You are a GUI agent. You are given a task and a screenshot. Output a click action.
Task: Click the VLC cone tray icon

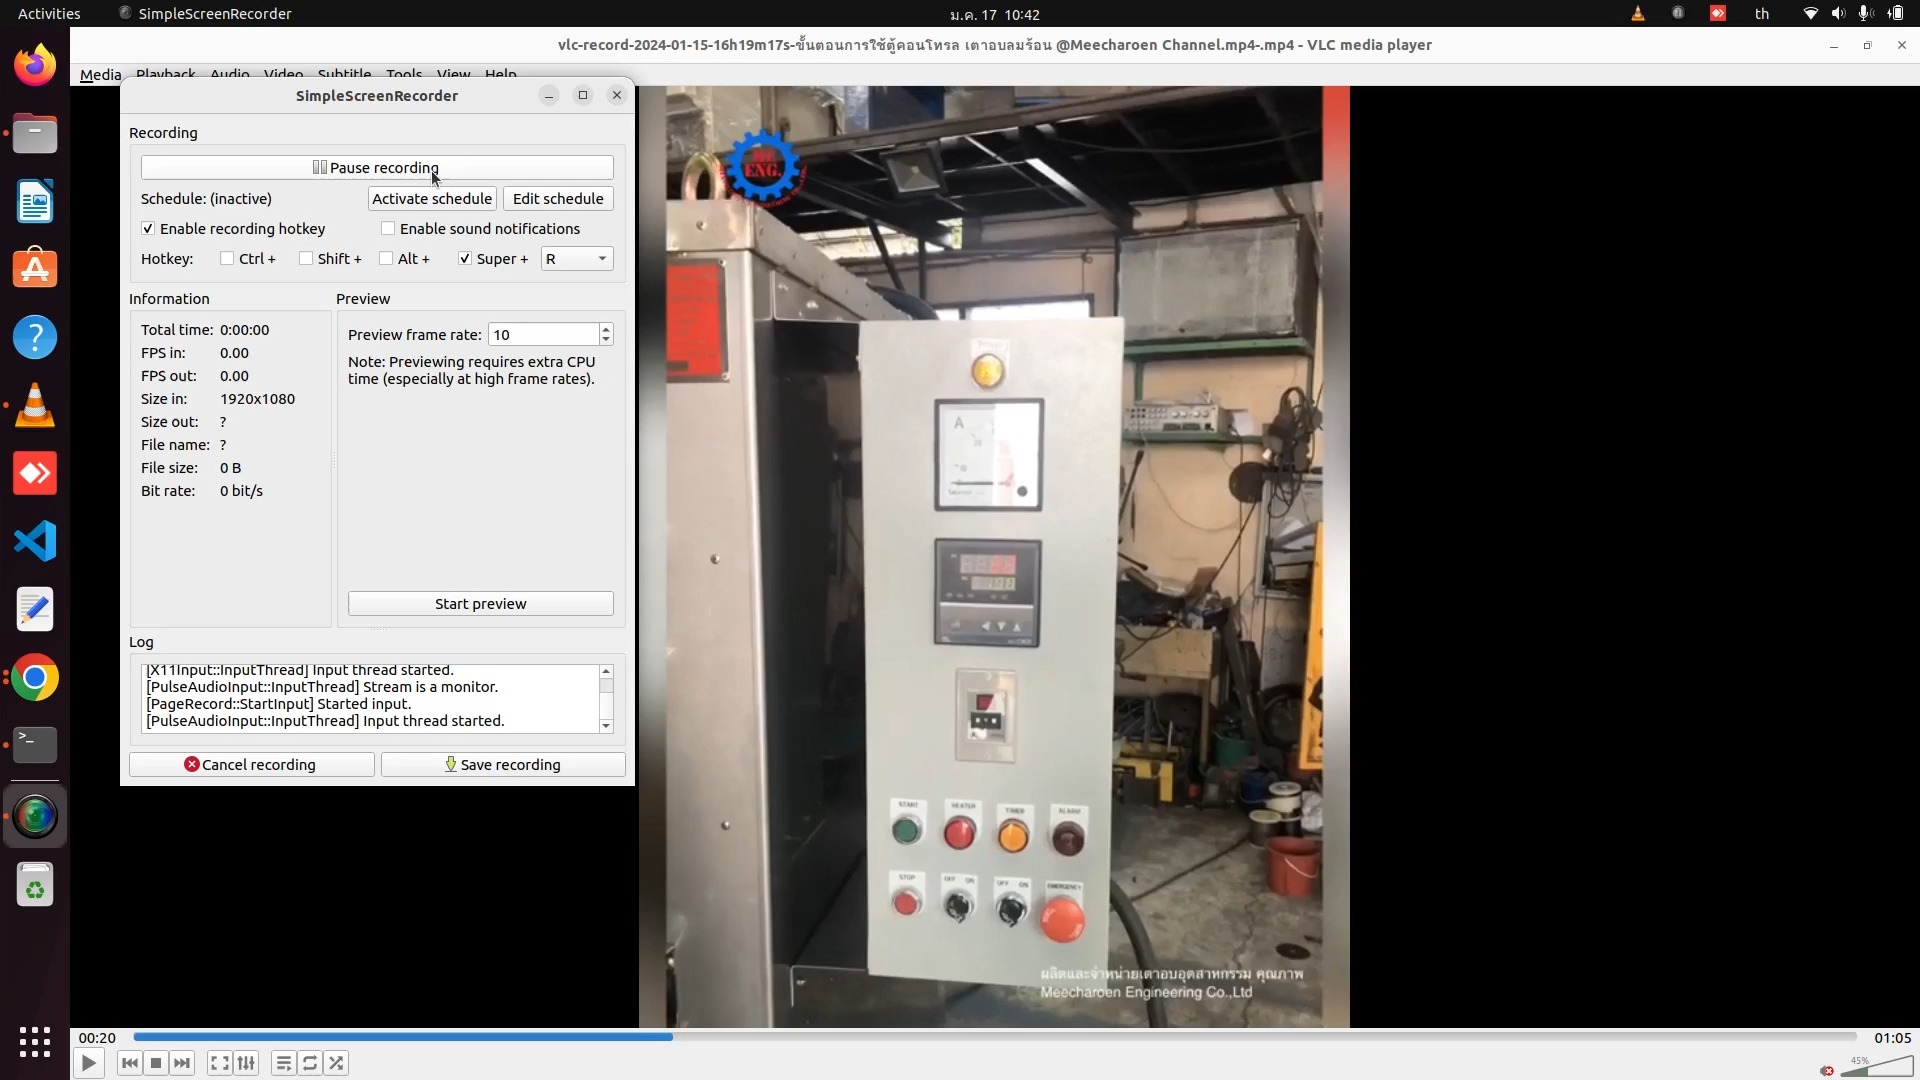tap(1637, 13)
